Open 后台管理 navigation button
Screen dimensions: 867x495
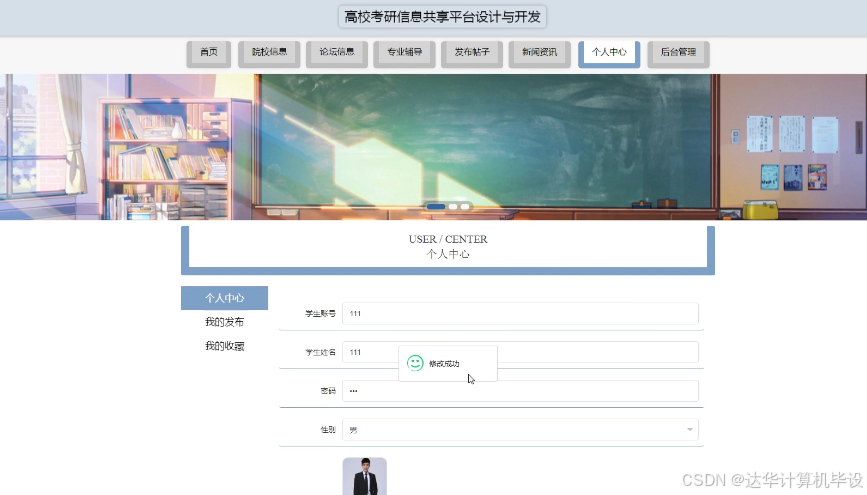[x=678, y=54]
